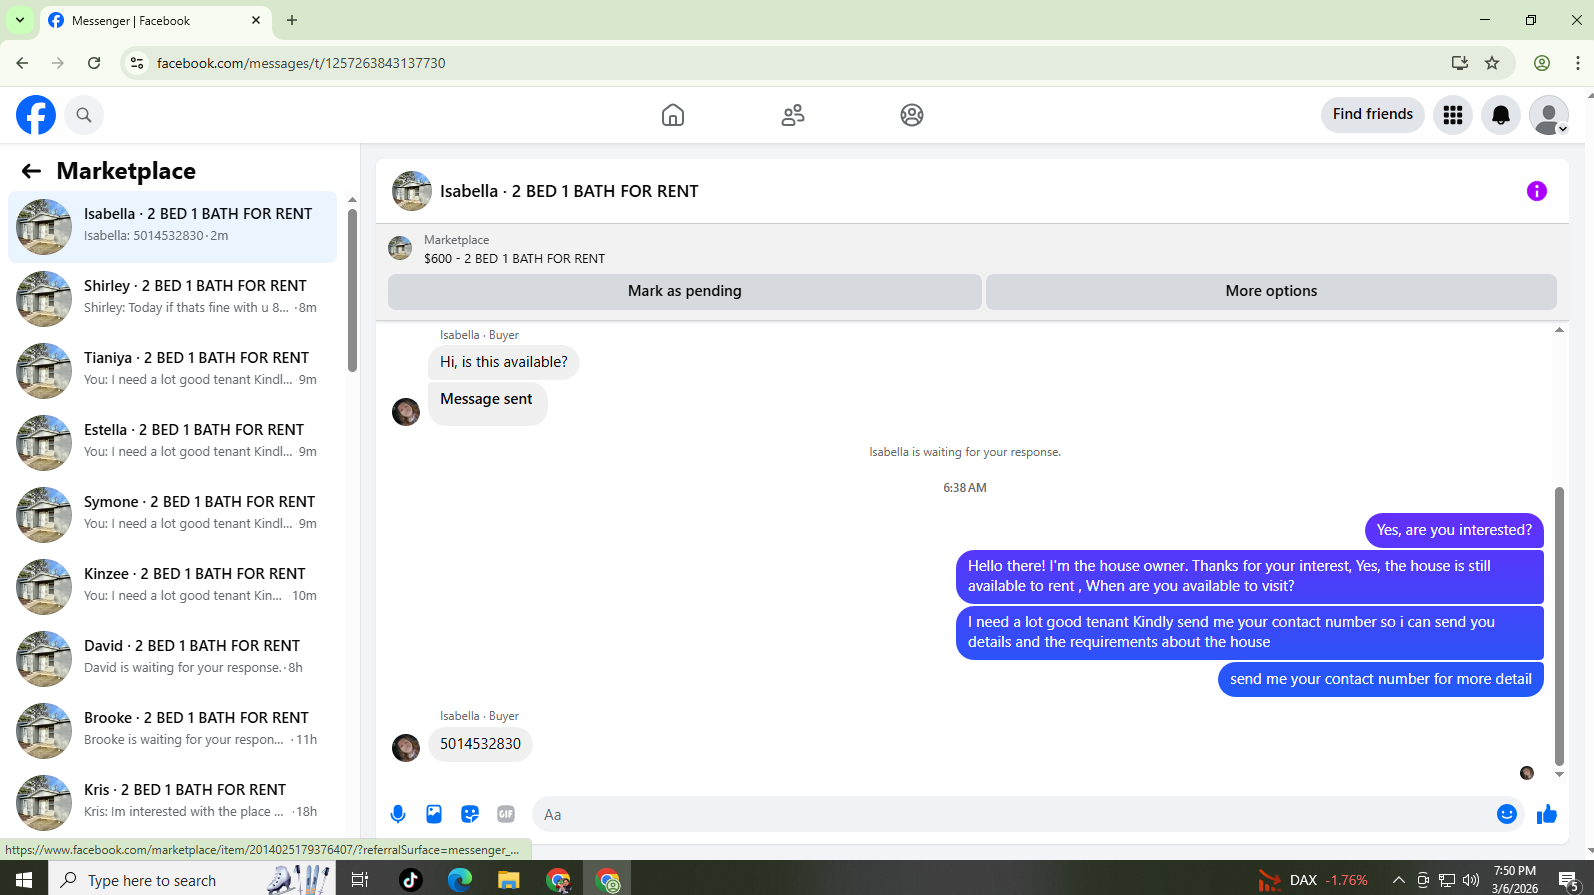
Task: Open the Brooke conversation
Action: tap(172, 730)
